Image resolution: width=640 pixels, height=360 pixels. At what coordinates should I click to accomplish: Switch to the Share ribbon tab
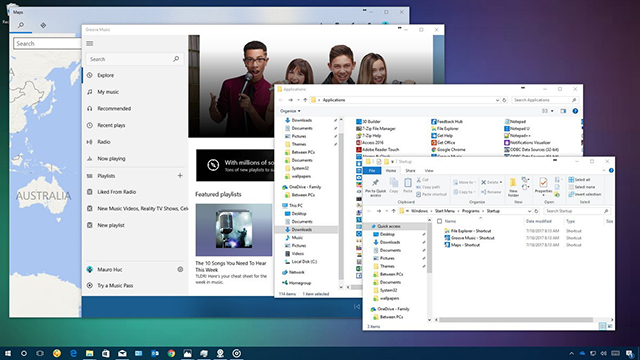pos(410,171)
